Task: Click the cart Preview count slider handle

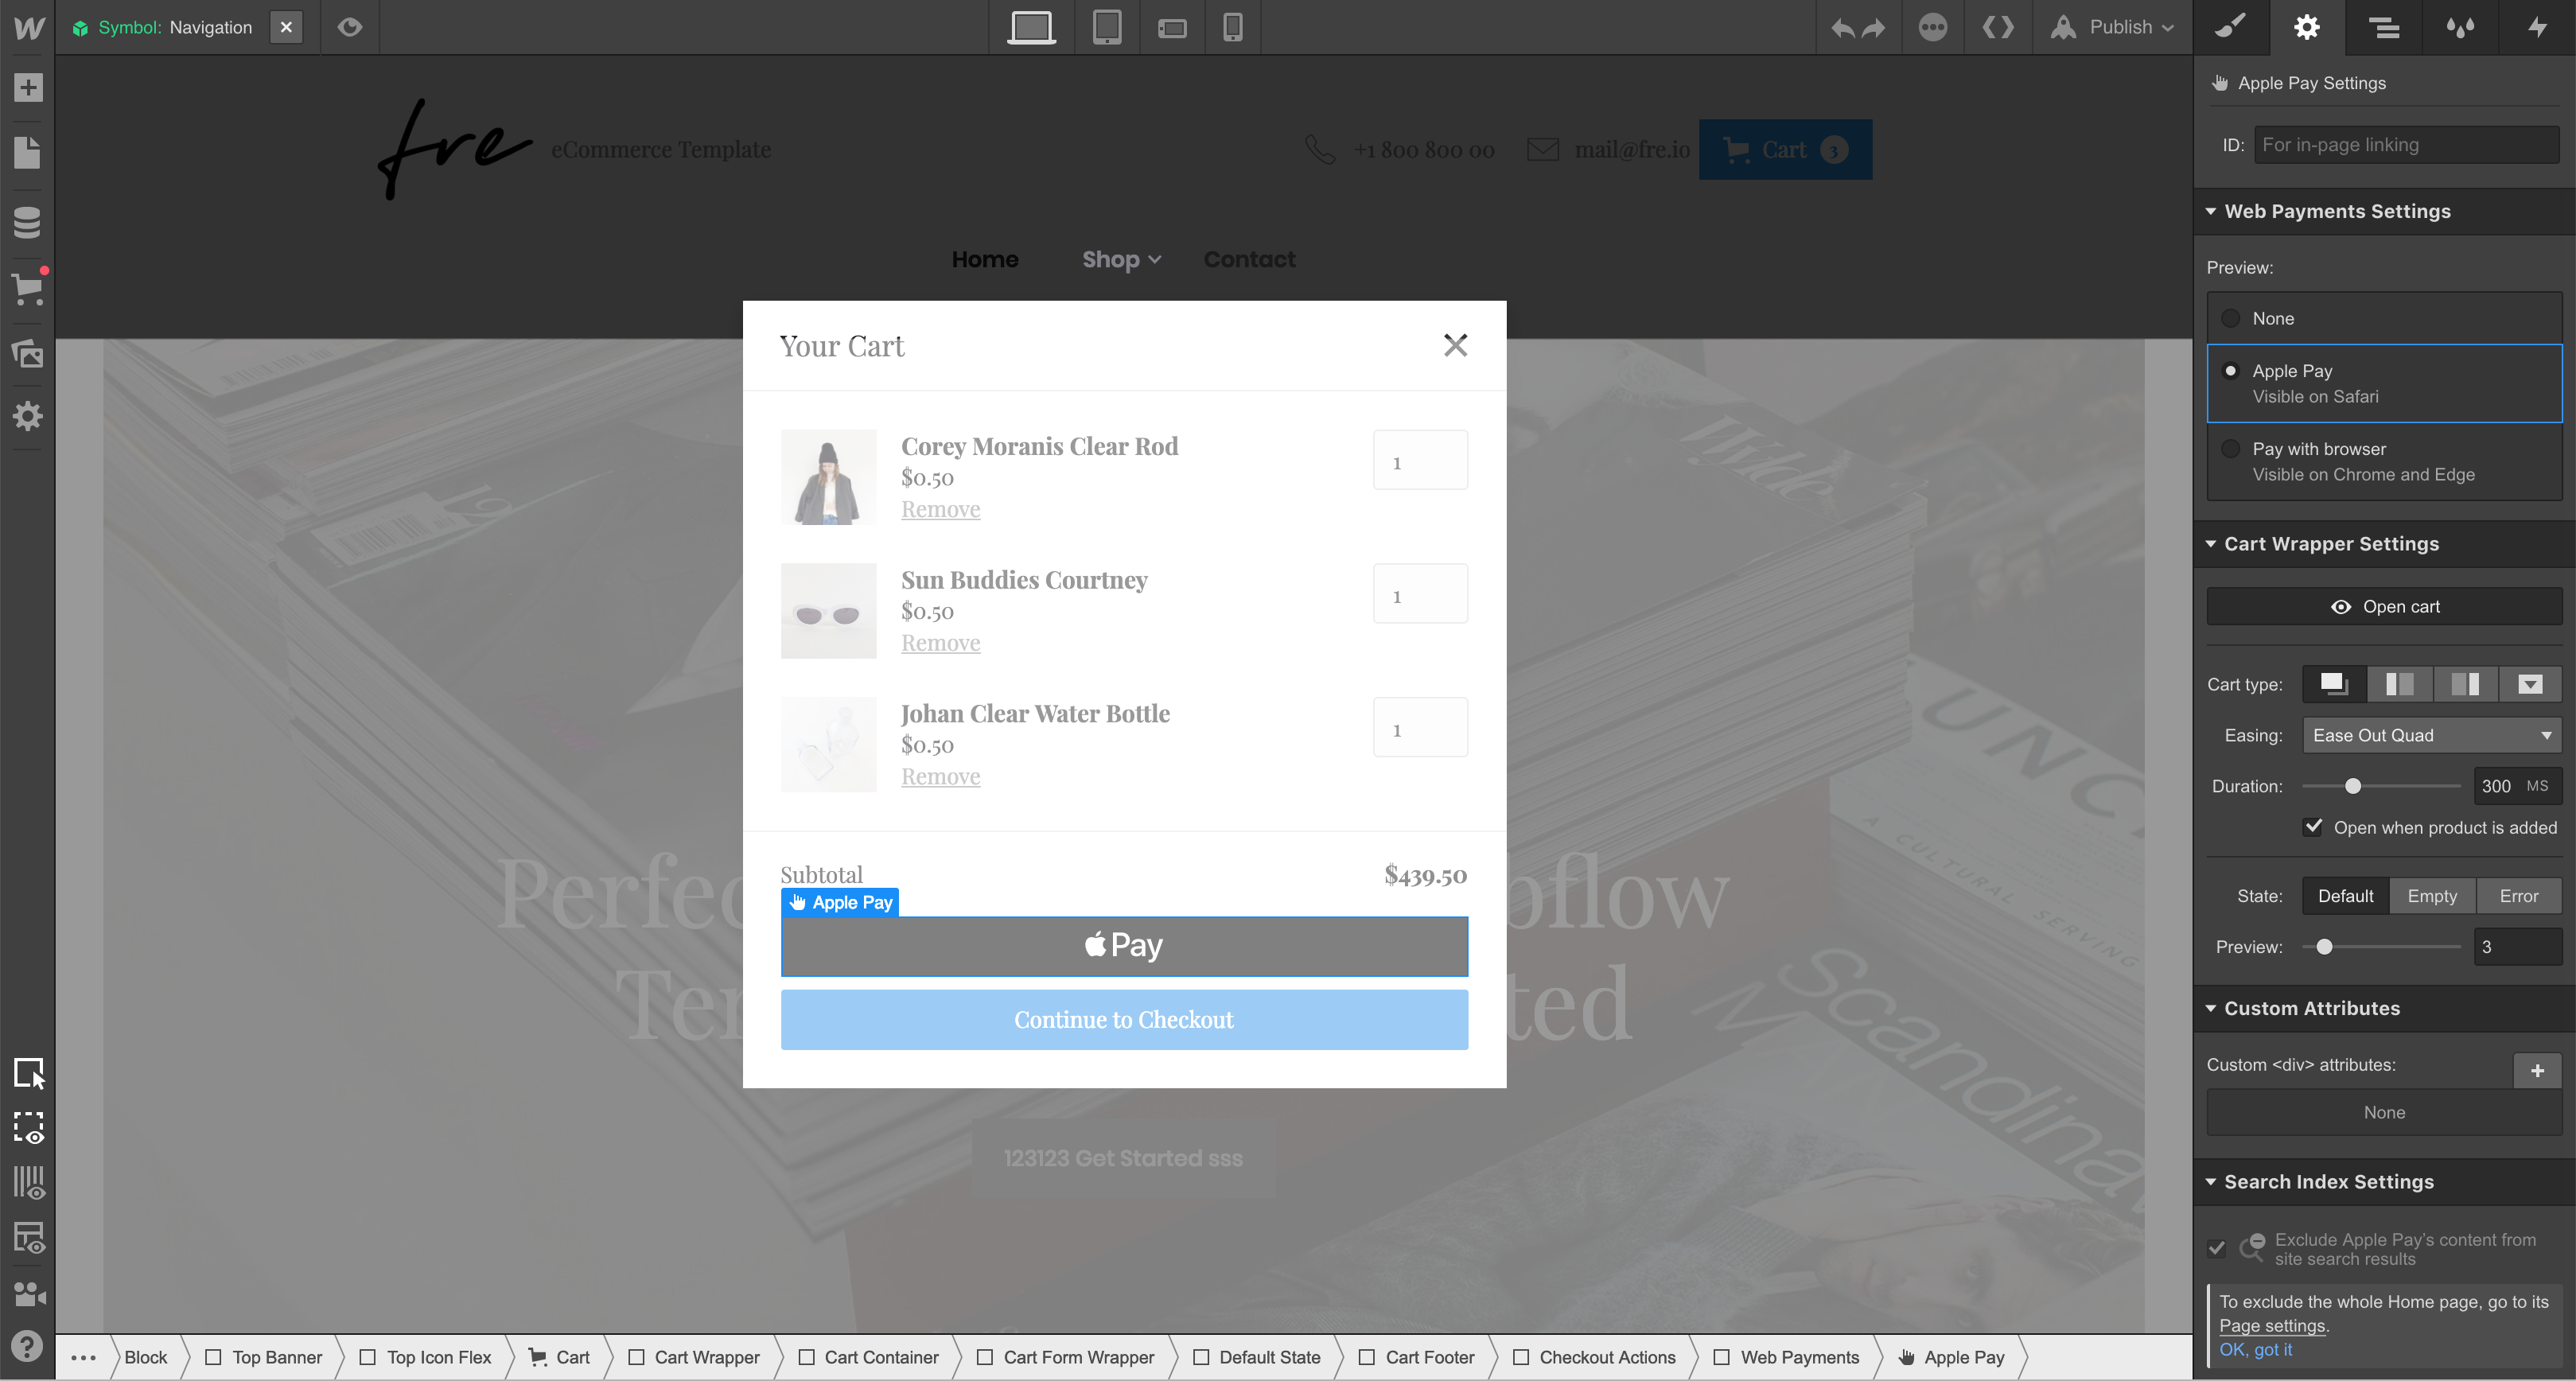Action: (2324, 947)
